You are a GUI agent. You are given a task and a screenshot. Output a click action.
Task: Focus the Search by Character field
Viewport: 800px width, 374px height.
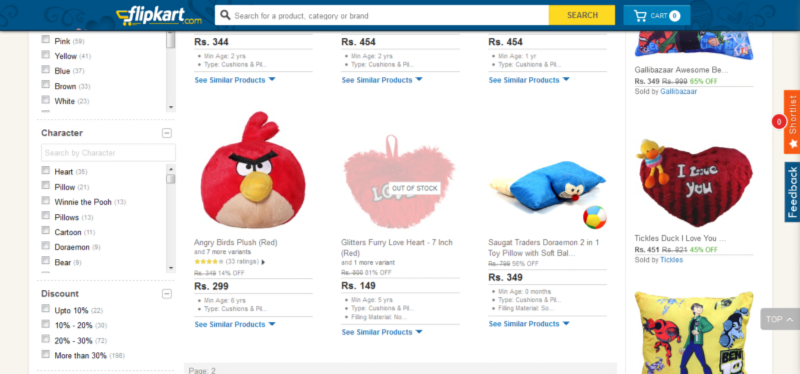coord(108,153)
